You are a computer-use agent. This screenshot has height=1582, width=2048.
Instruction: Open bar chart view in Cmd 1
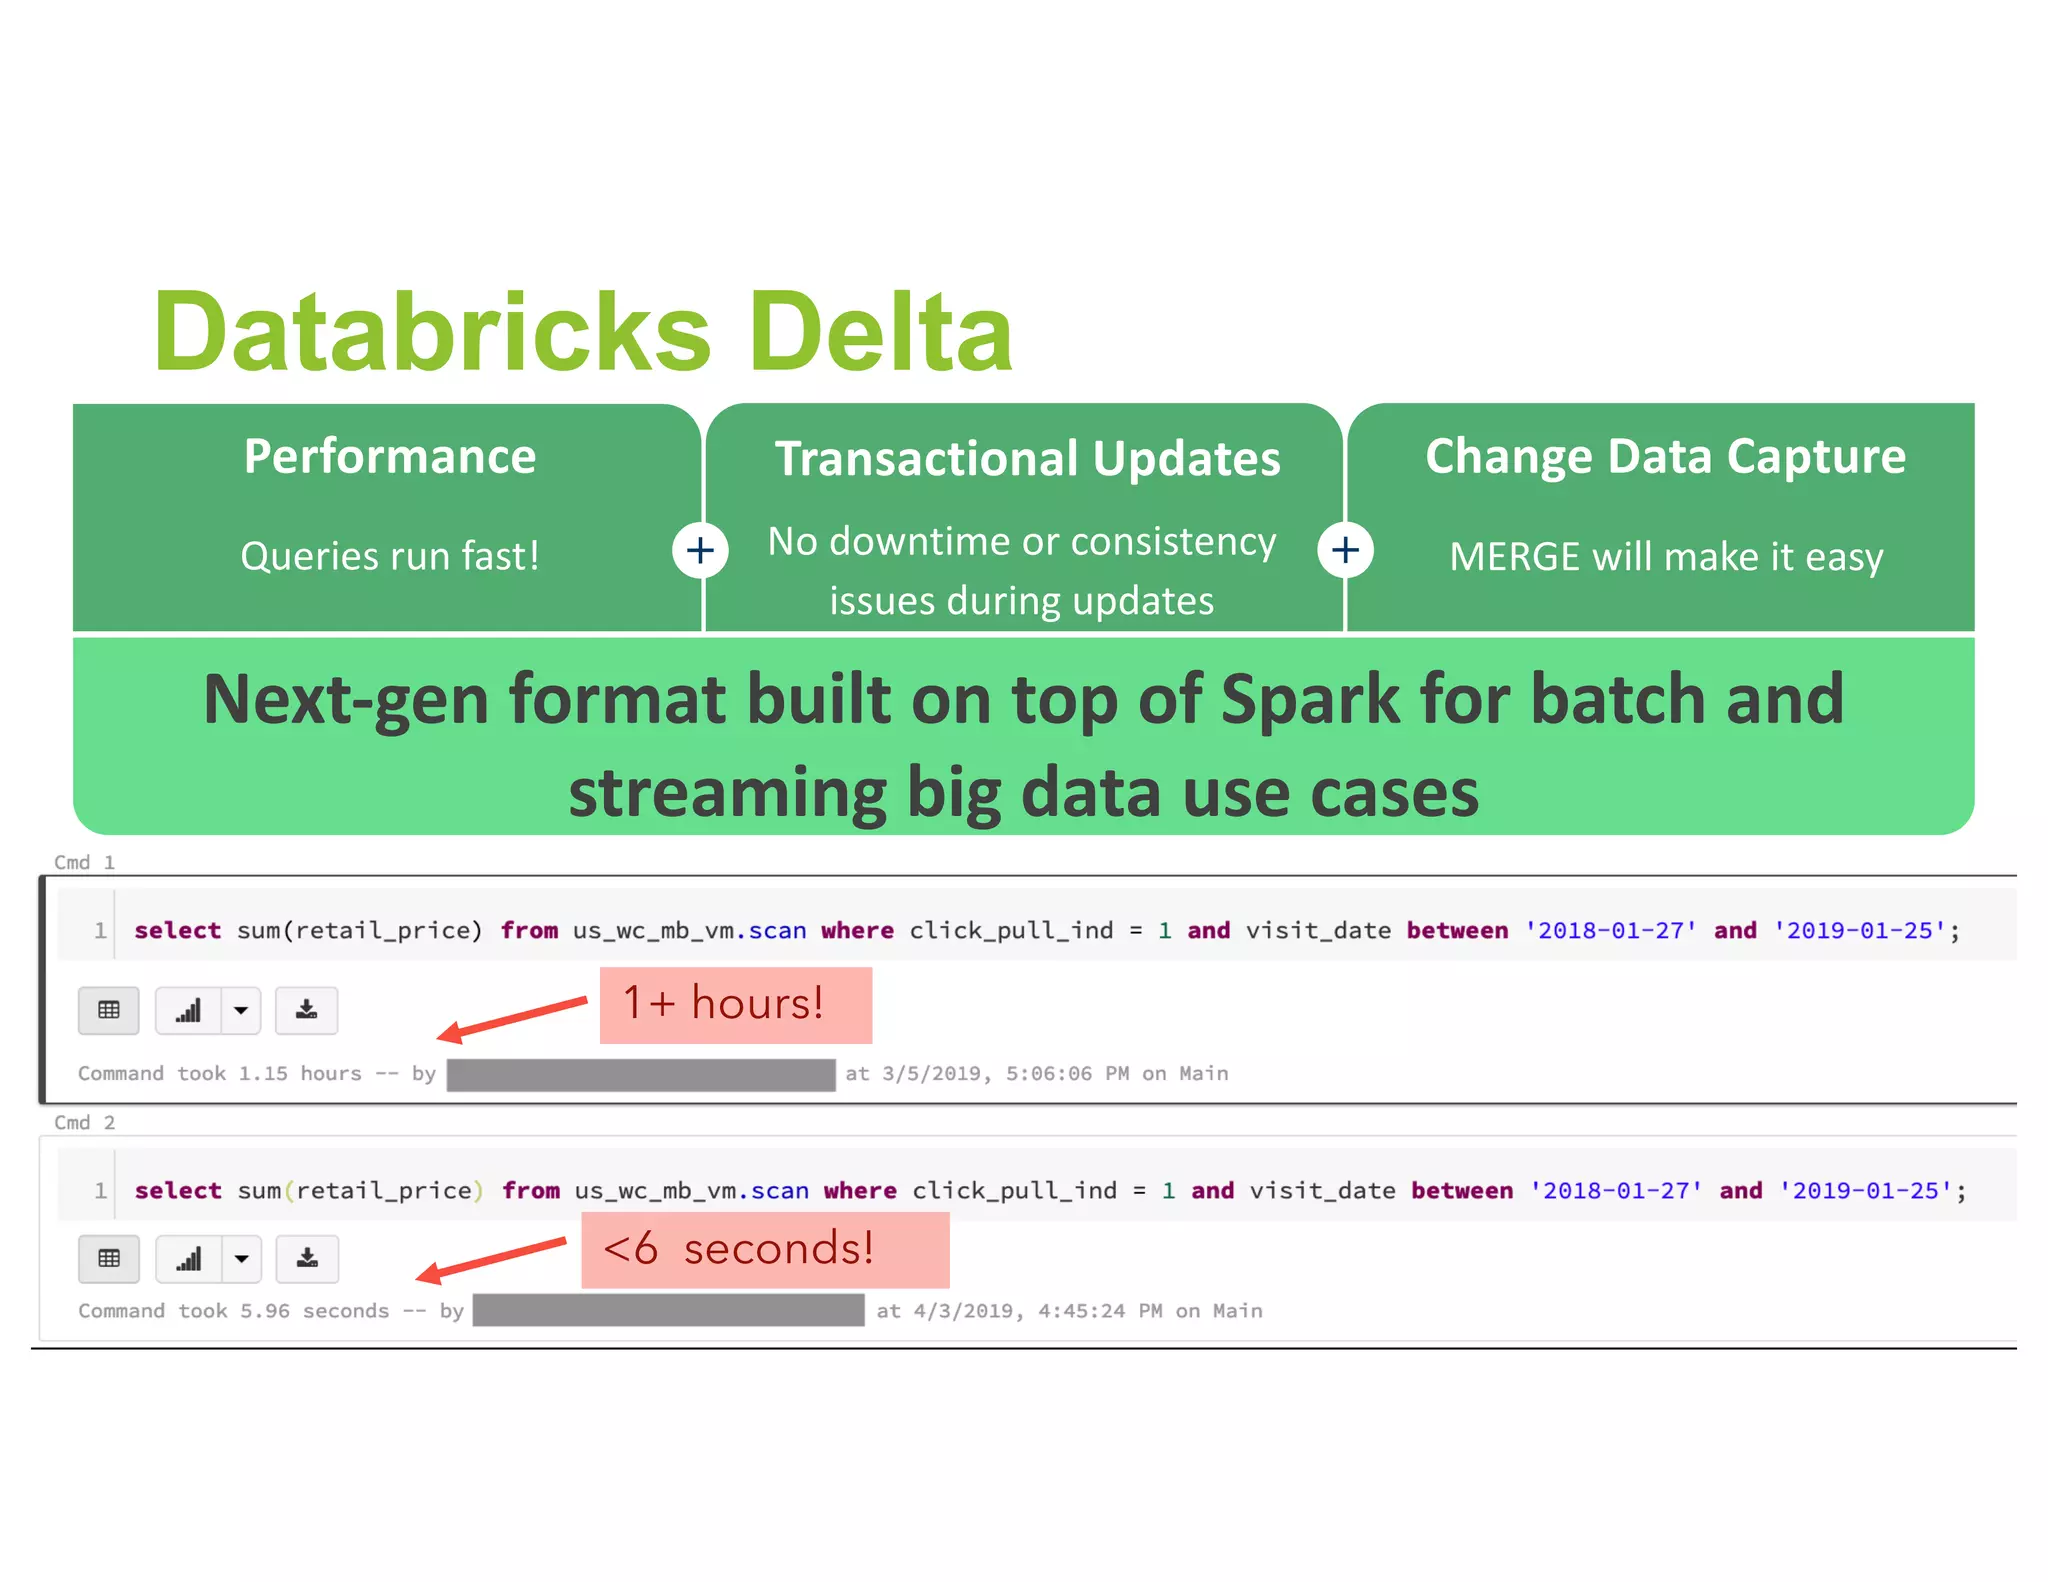(x=188, y=1010)
